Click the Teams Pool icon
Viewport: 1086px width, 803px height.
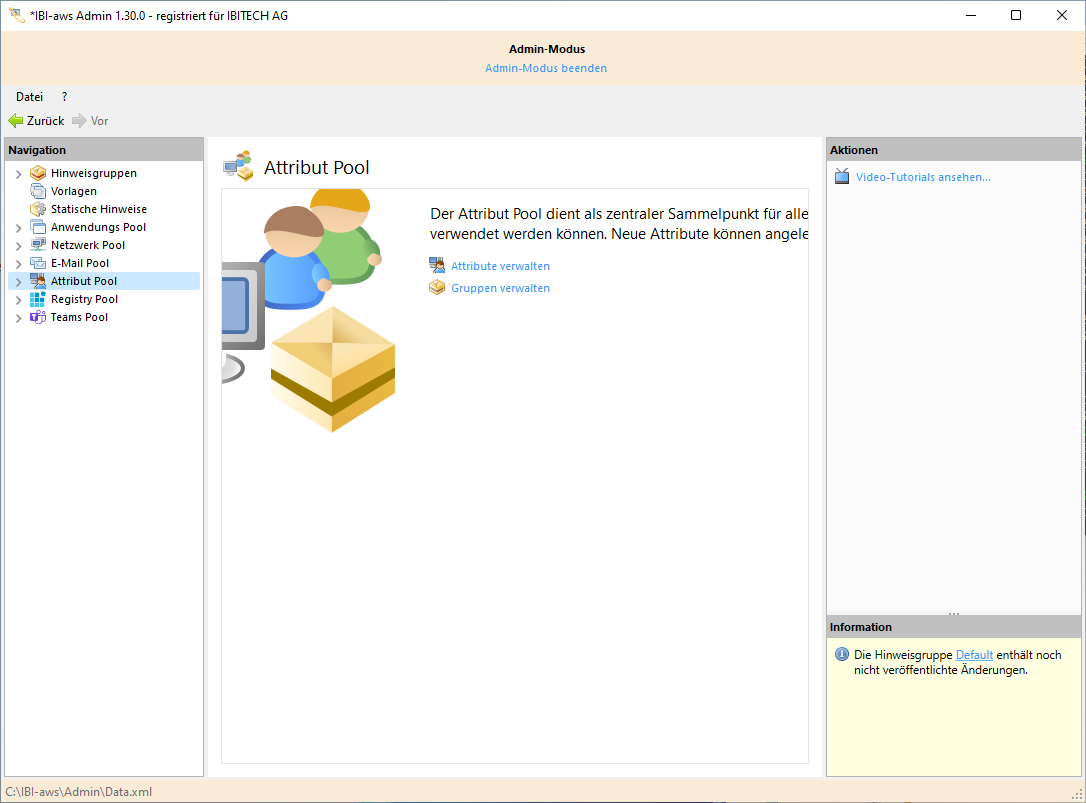coord(38,317)
